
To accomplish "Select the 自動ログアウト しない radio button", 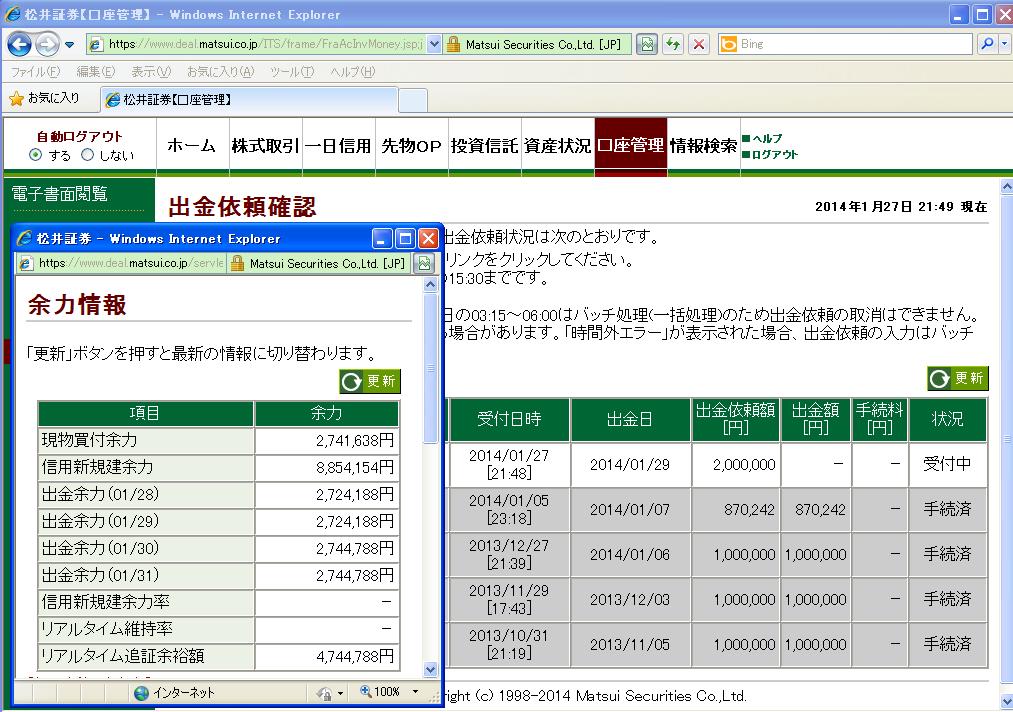I will 87,155.
